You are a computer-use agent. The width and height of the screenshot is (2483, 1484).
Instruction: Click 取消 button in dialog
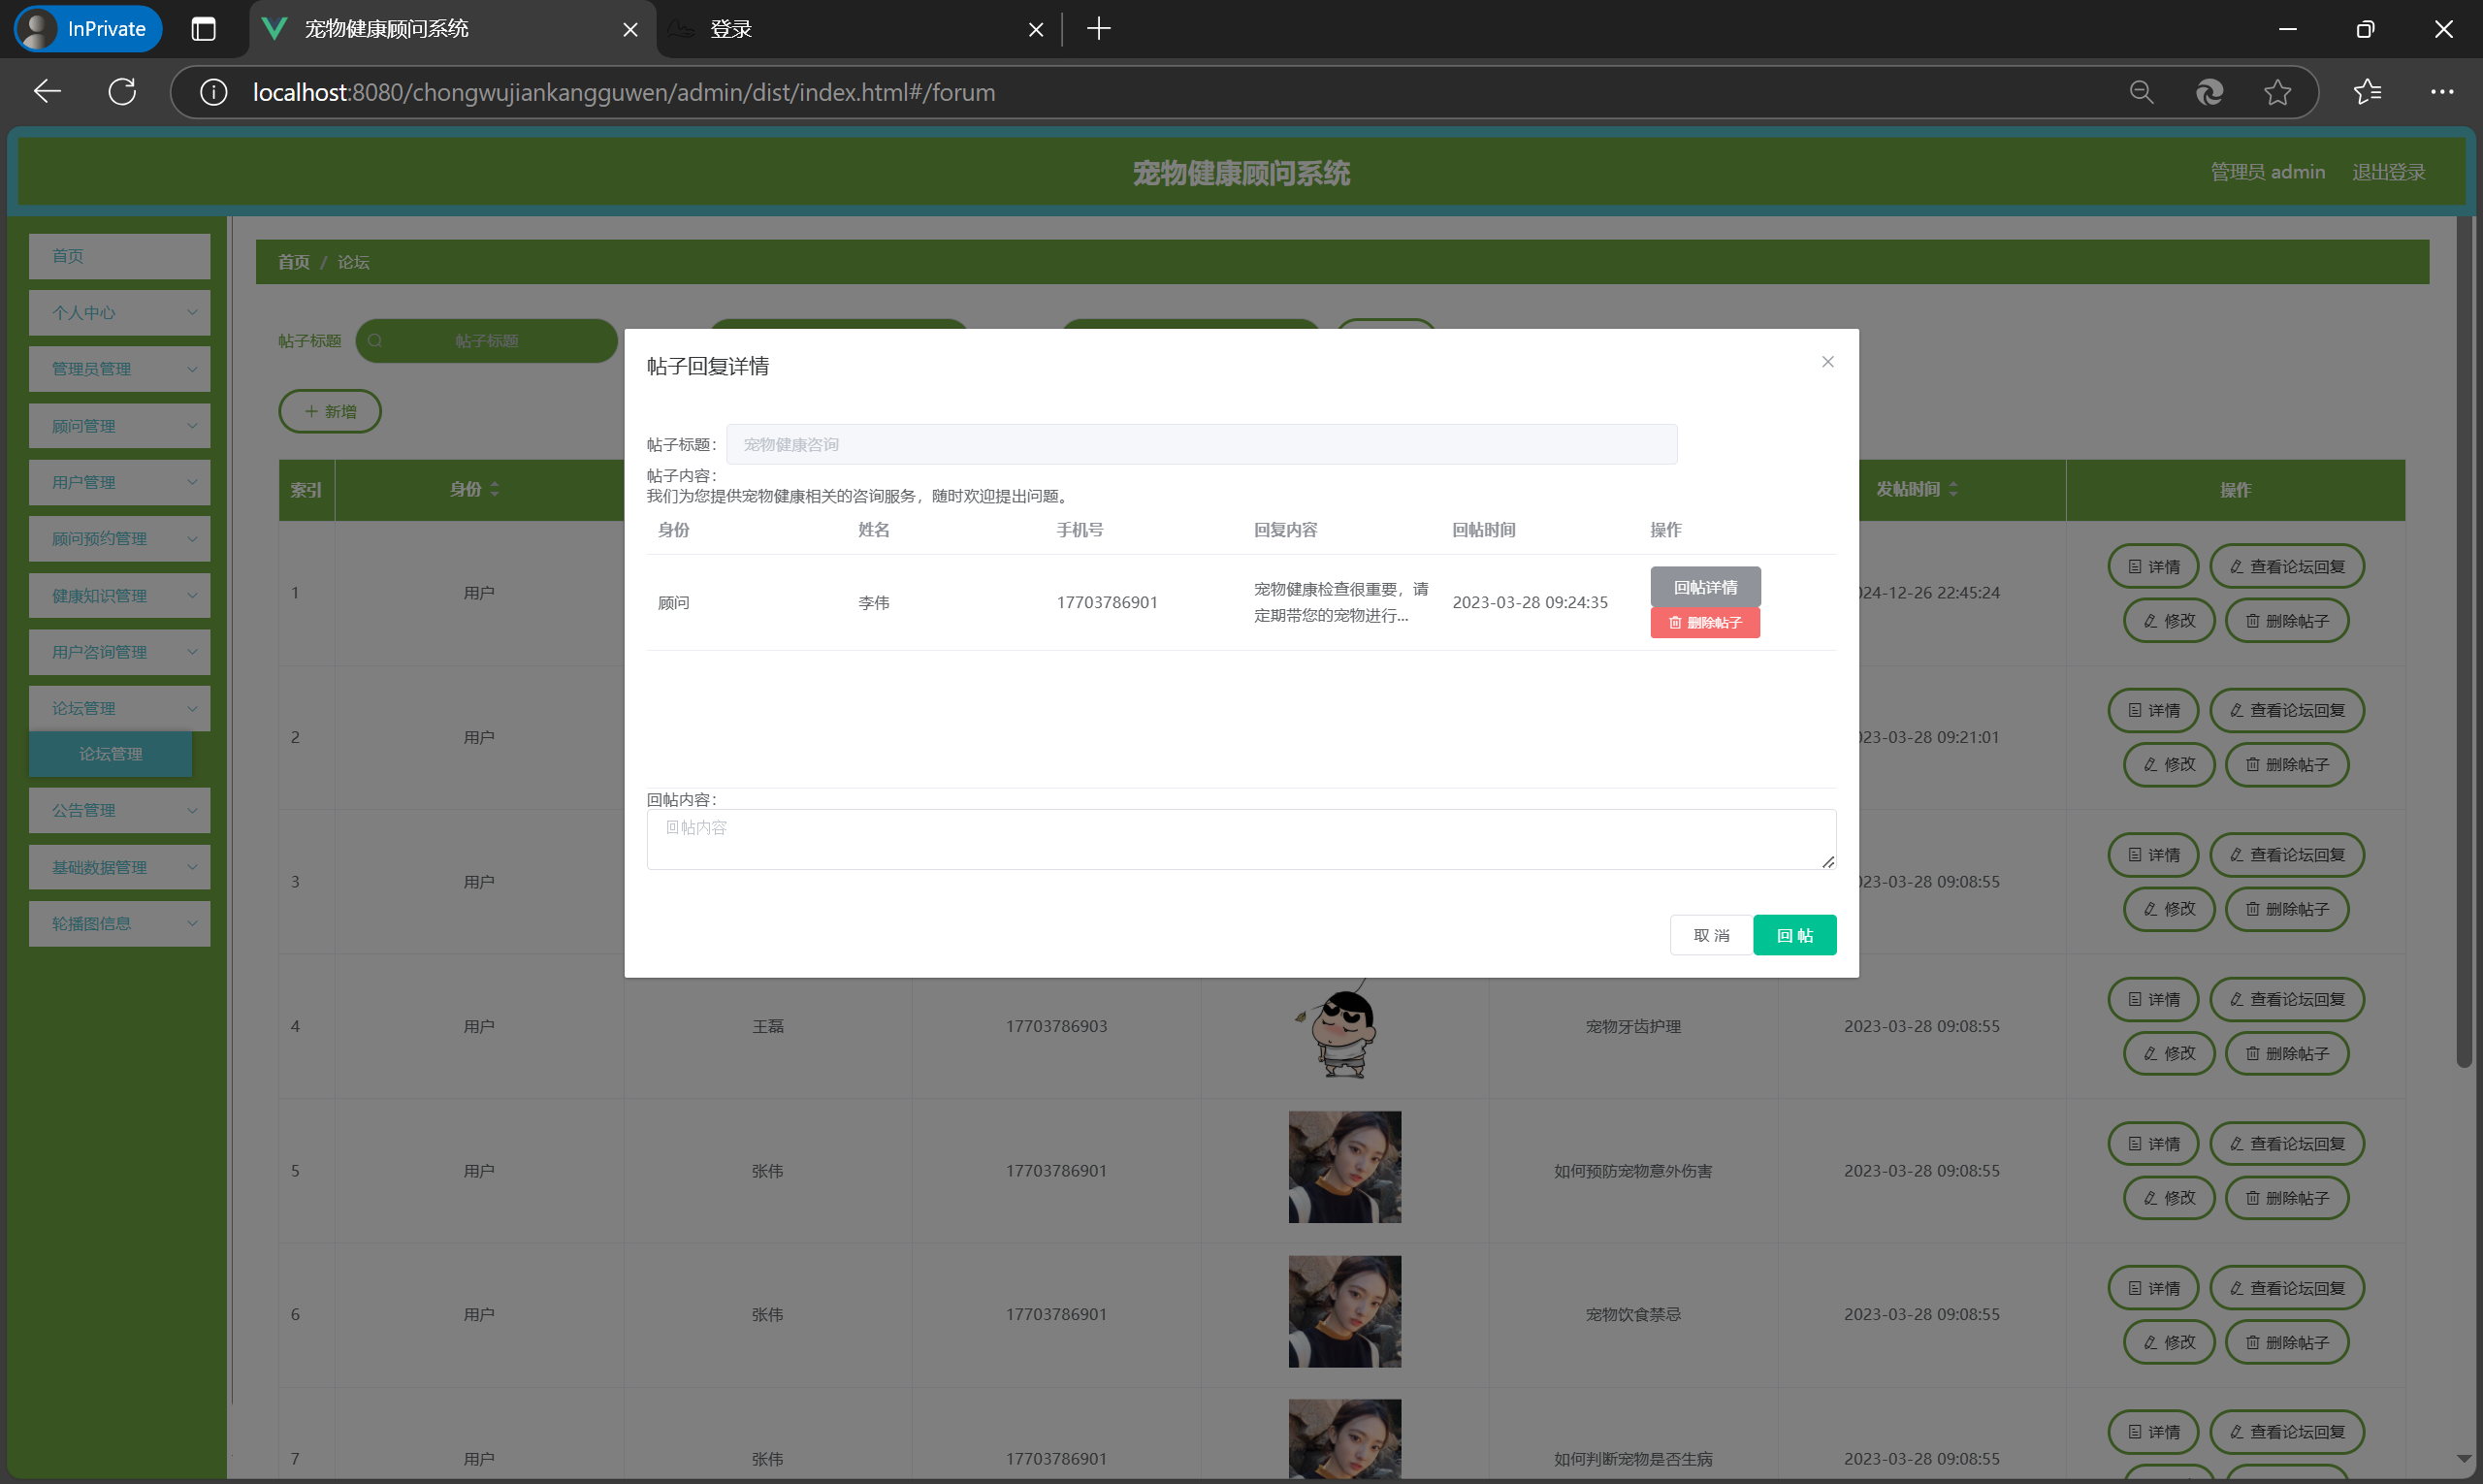click(1710, 935)
